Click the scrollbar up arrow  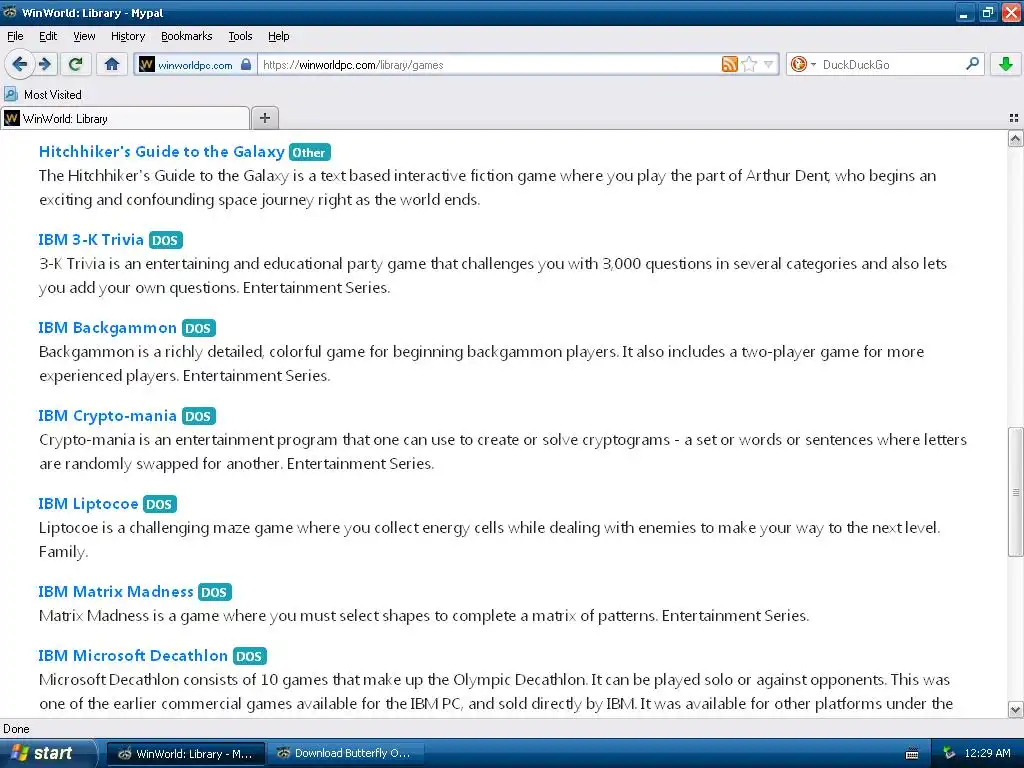click(1015, 138)
